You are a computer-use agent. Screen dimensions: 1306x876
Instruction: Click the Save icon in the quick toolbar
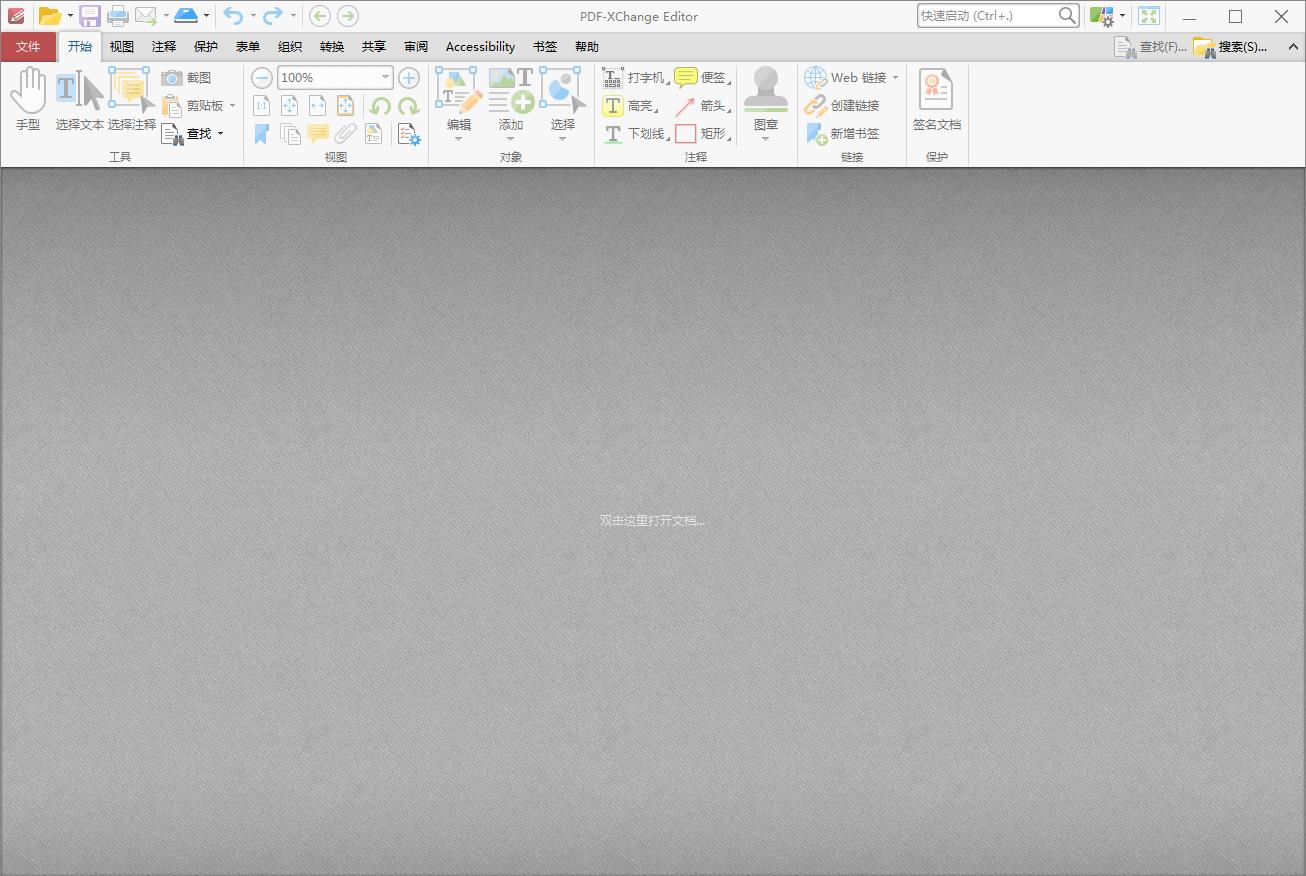coord(90,16)
